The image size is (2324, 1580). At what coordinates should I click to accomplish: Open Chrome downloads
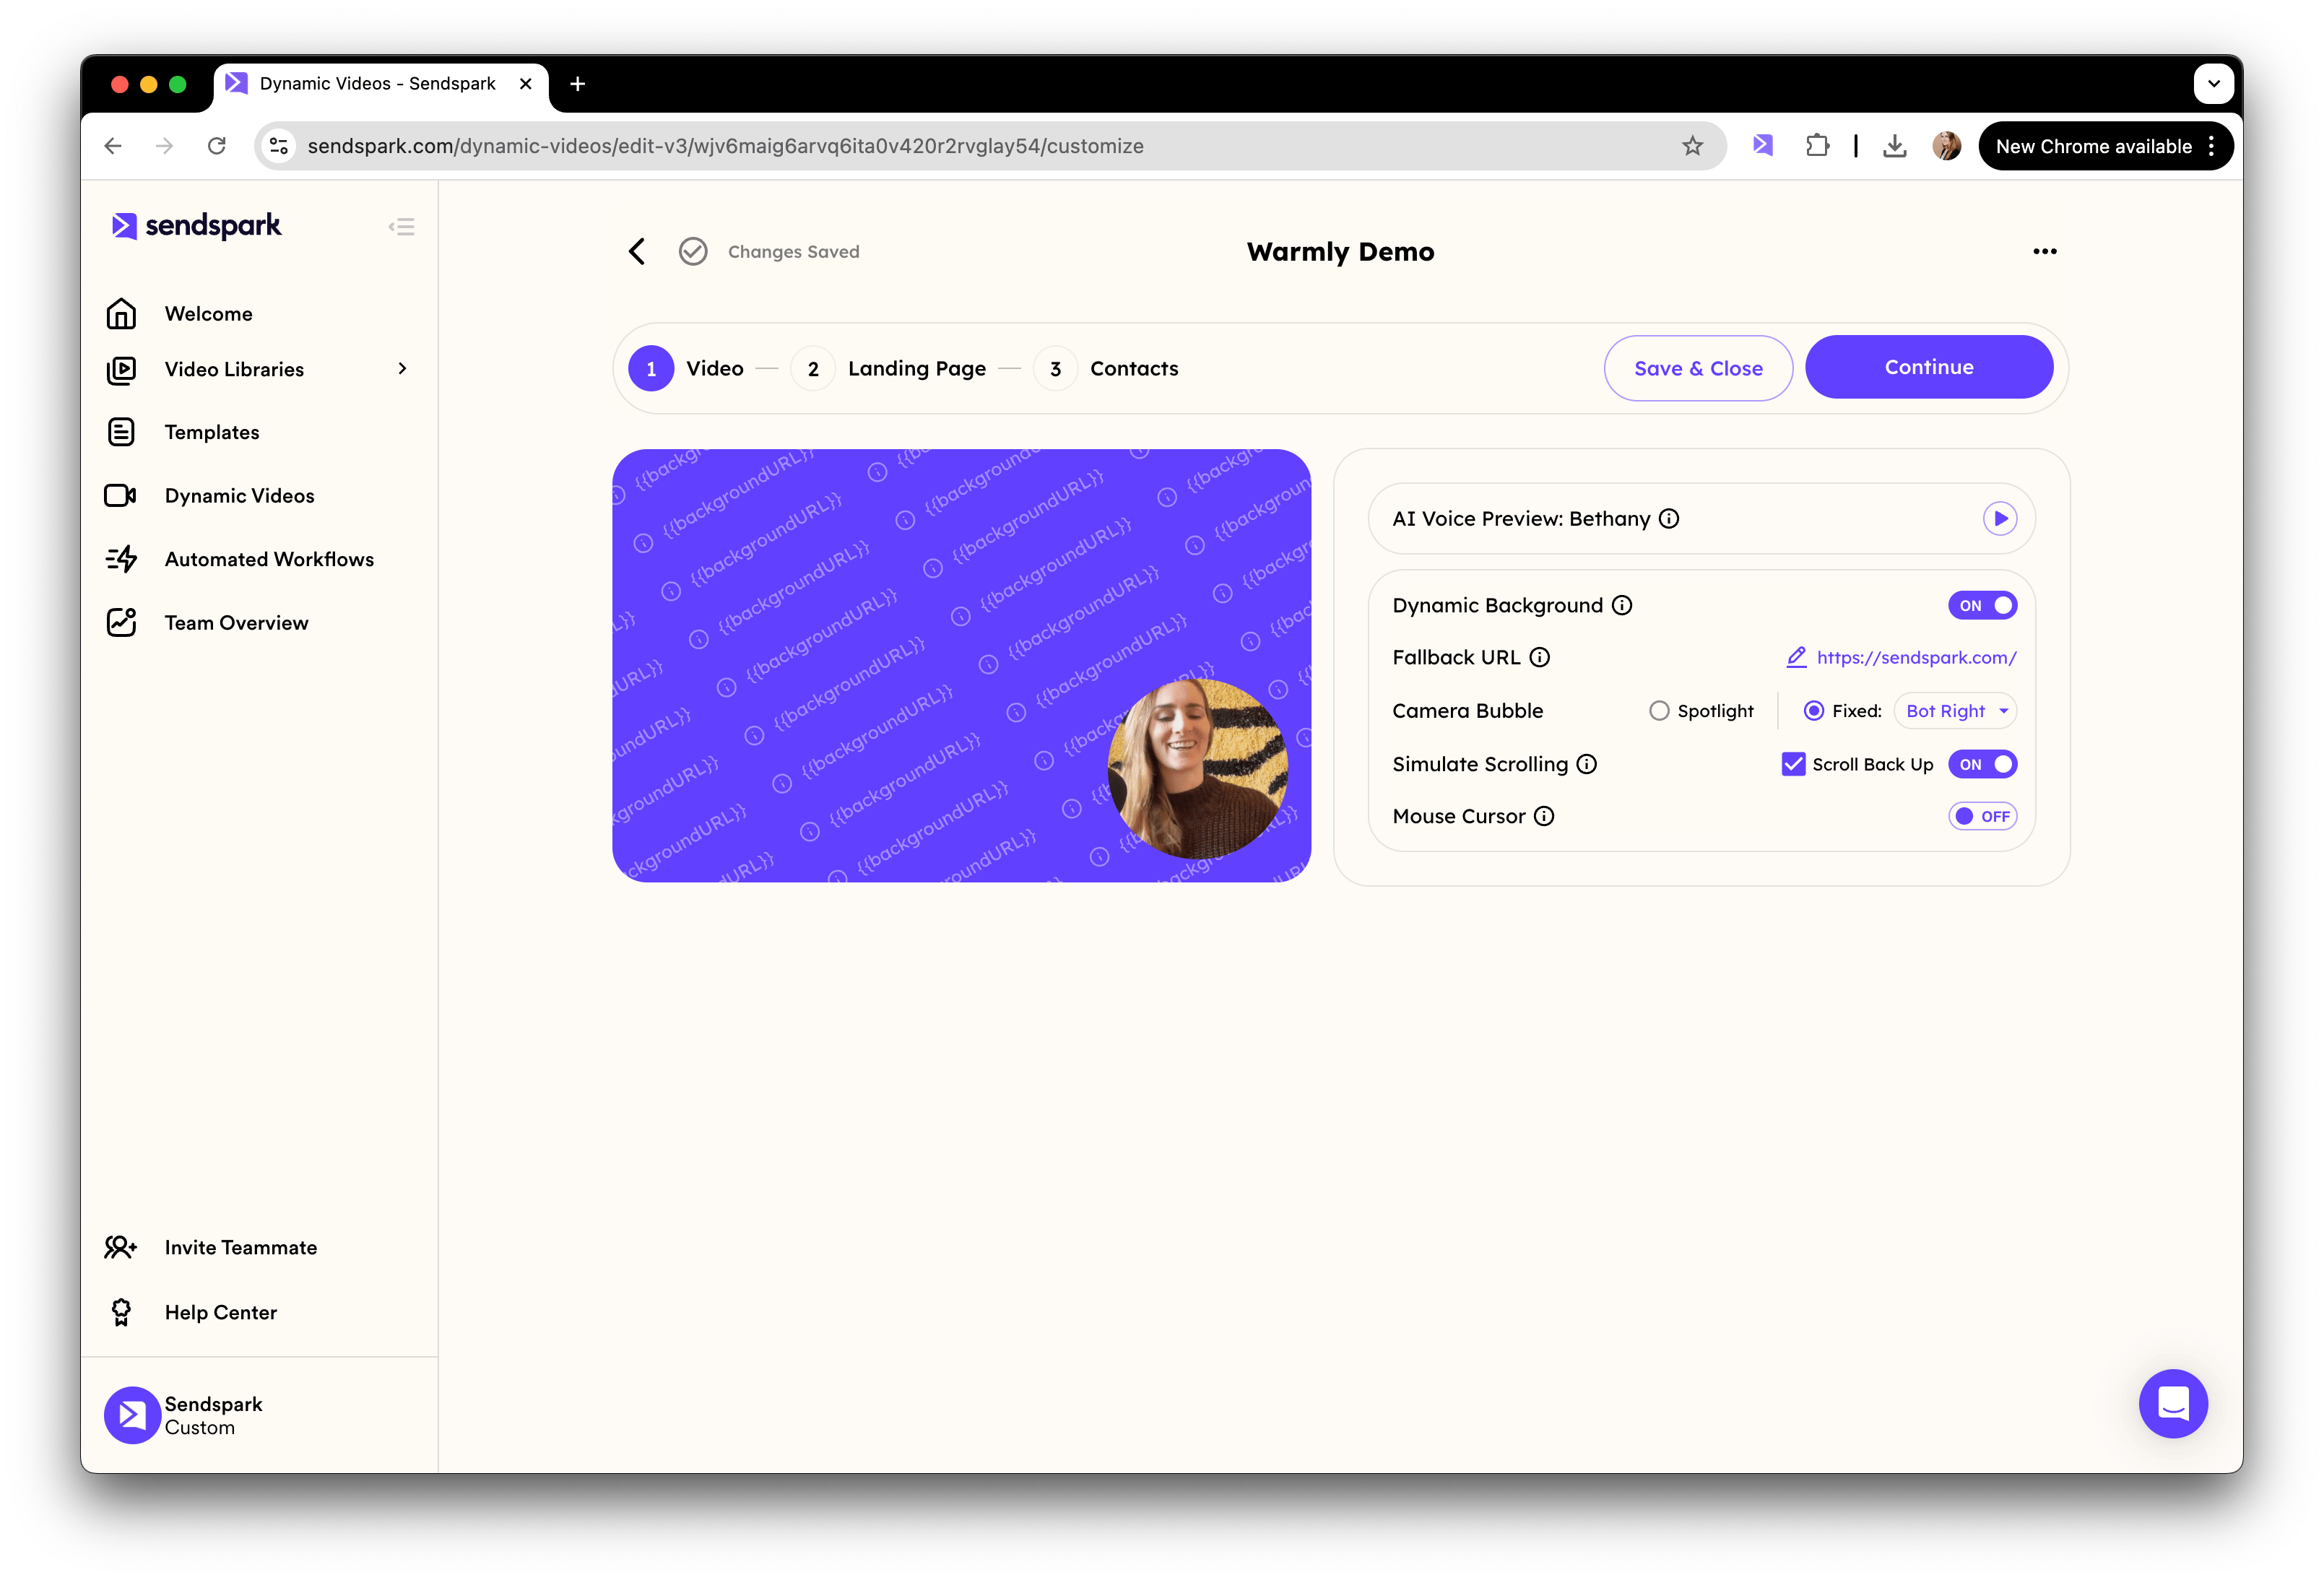[x=1894, y=146]
